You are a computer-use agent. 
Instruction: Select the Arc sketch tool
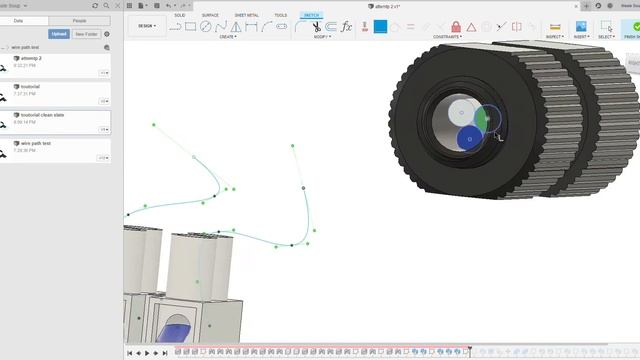click(x=267, y=27)
